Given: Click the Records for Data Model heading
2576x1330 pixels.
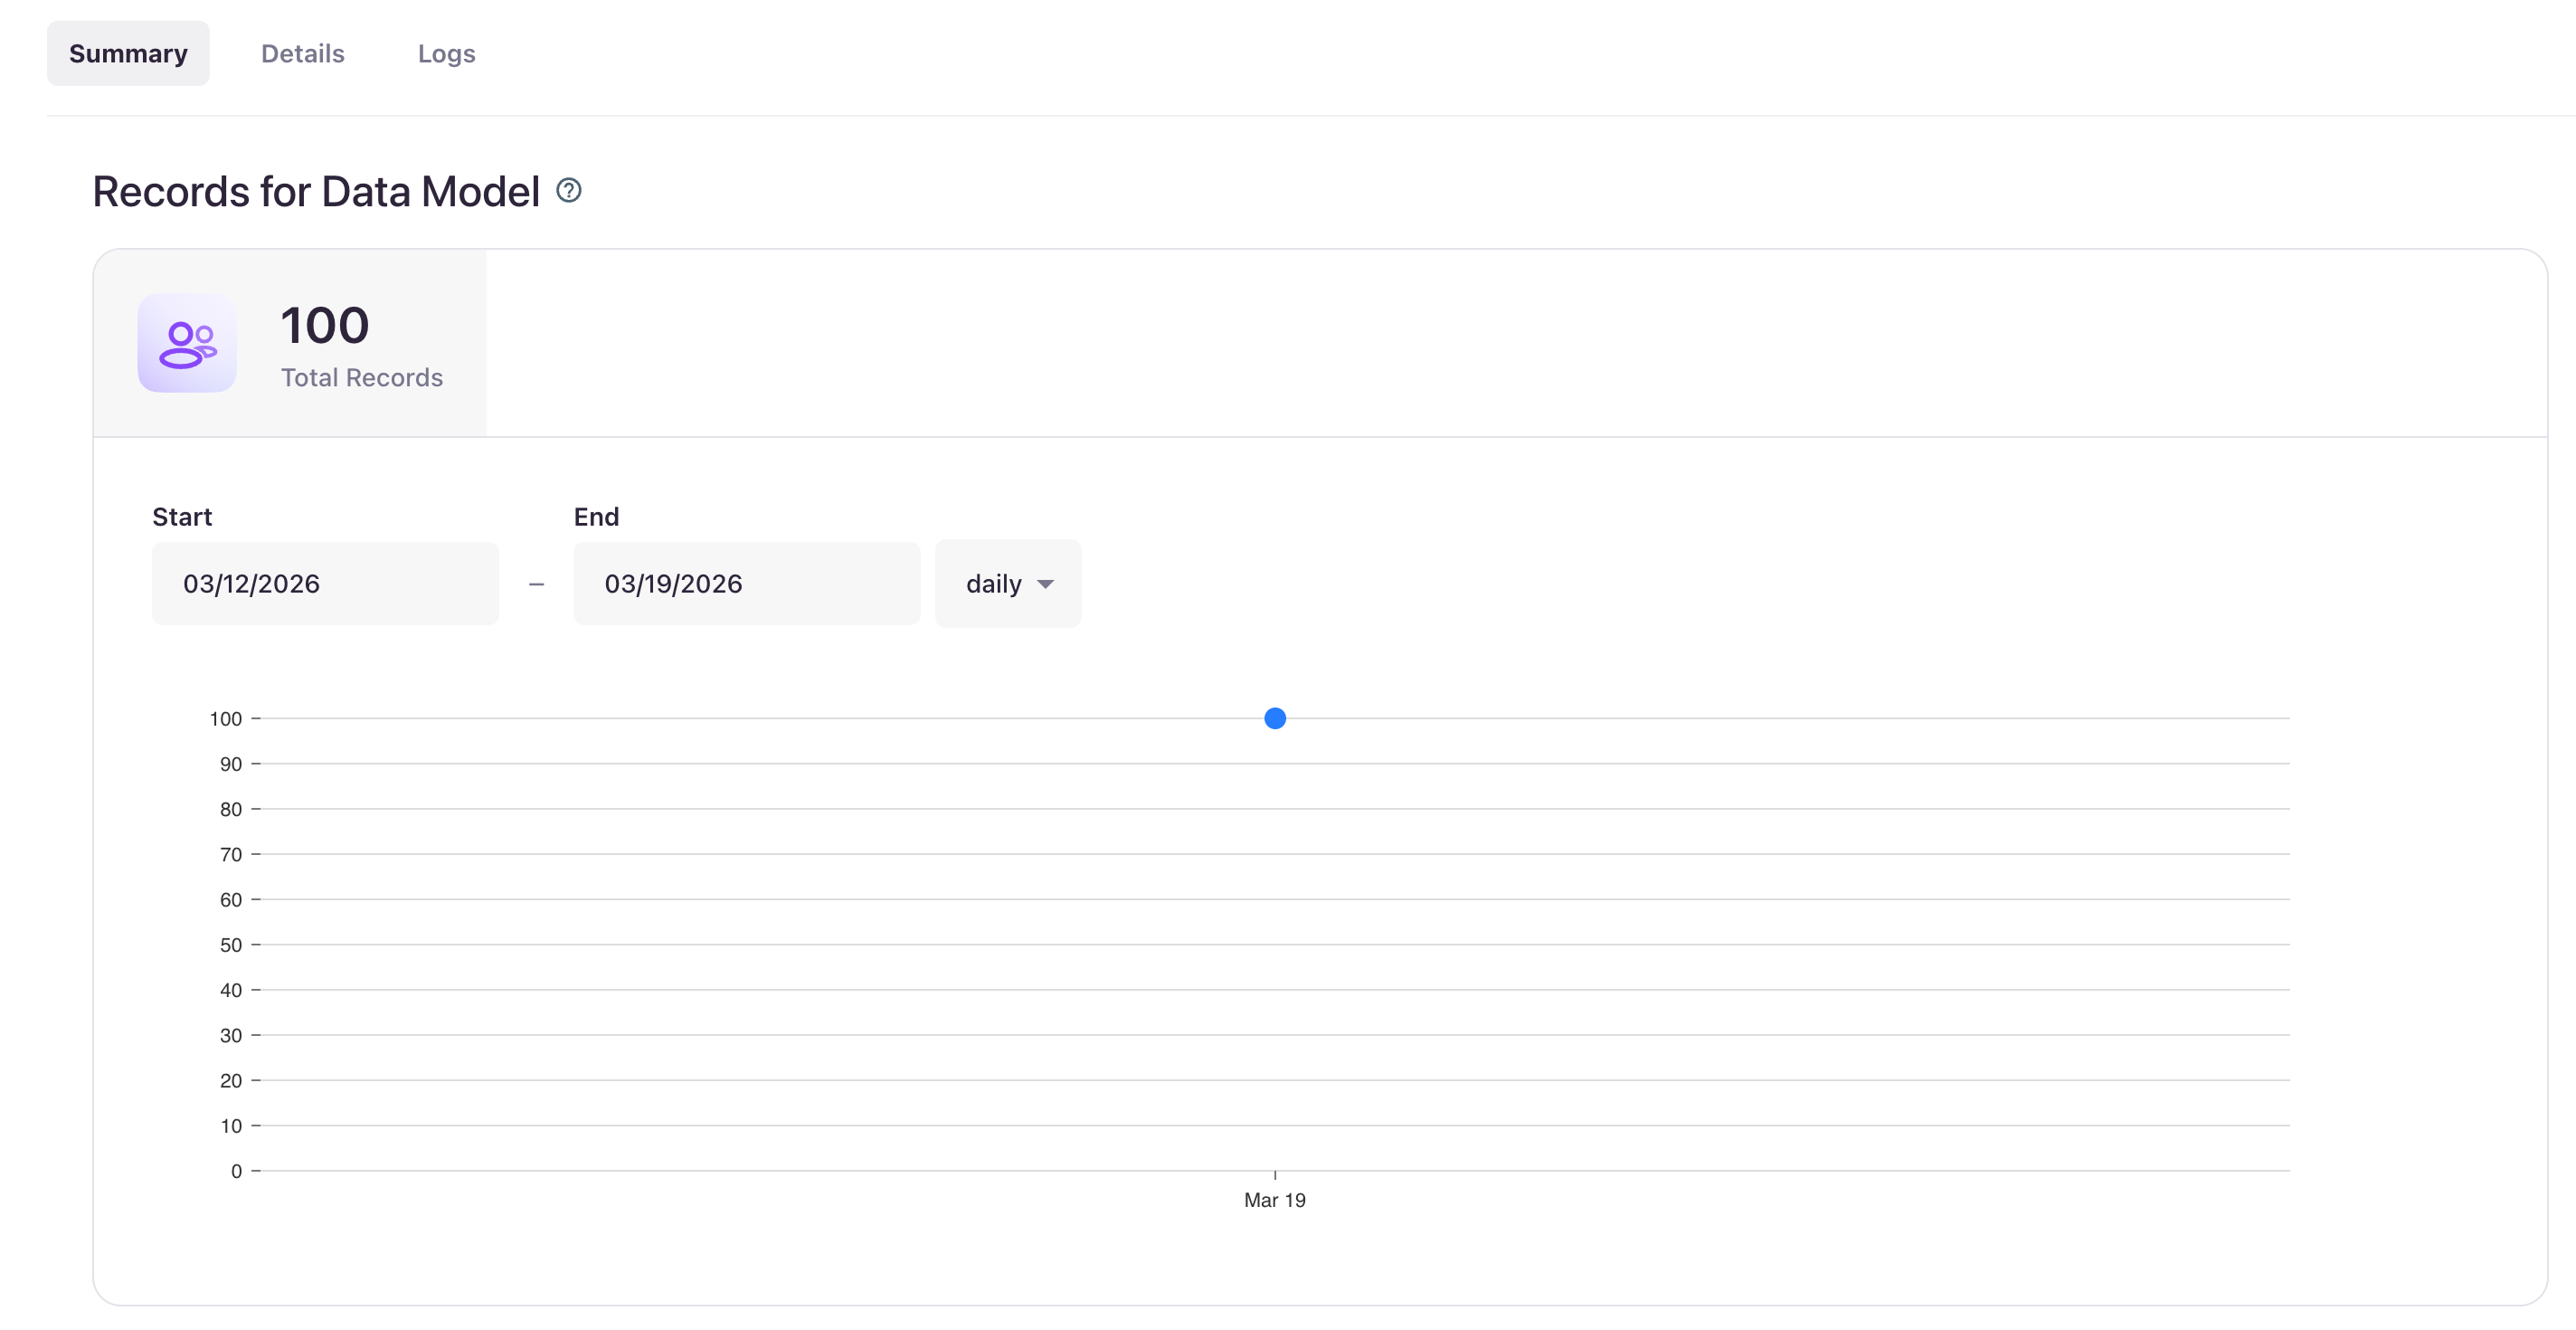Looking at the screenshot, I should (316, 191).
